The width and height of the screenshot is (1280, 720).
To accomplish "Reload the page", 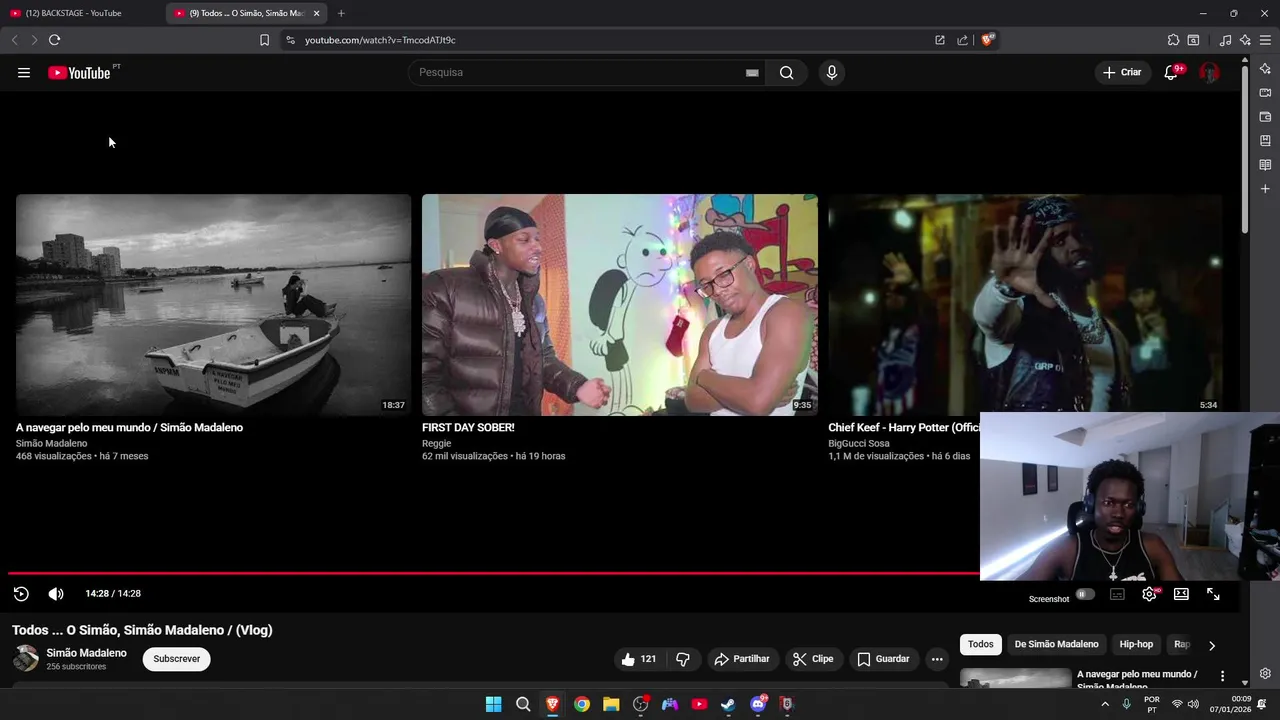I will point(54,40).
